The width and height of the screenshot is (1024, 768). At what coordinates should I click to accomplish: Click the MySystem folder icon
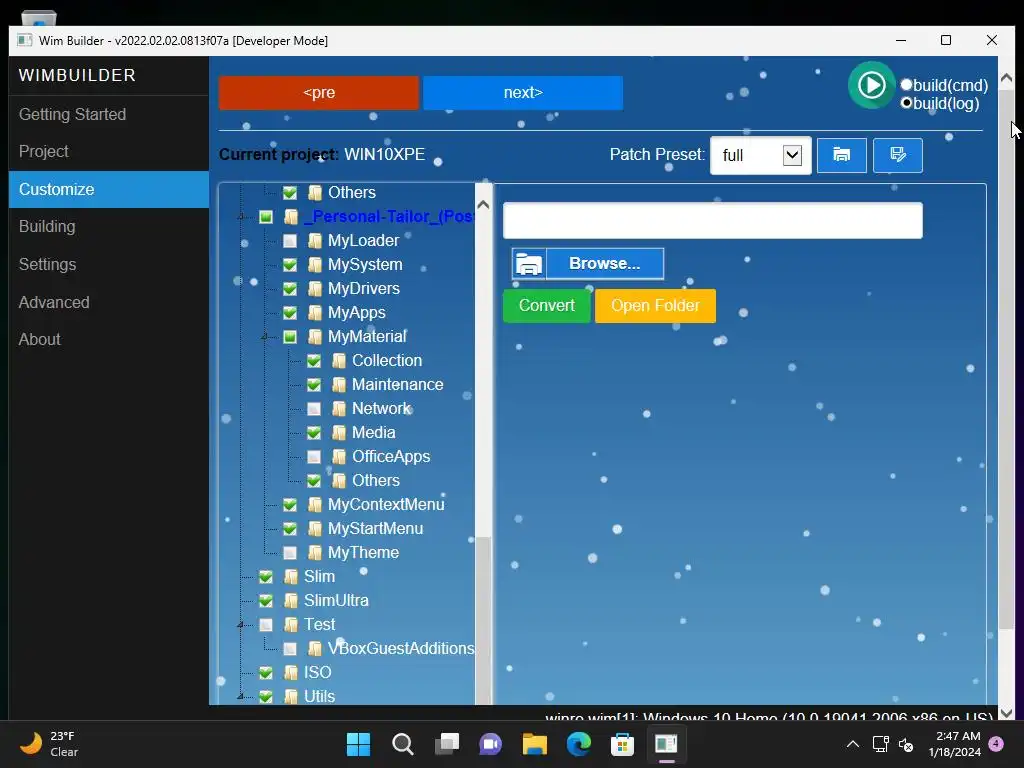[x=315, y=265]
